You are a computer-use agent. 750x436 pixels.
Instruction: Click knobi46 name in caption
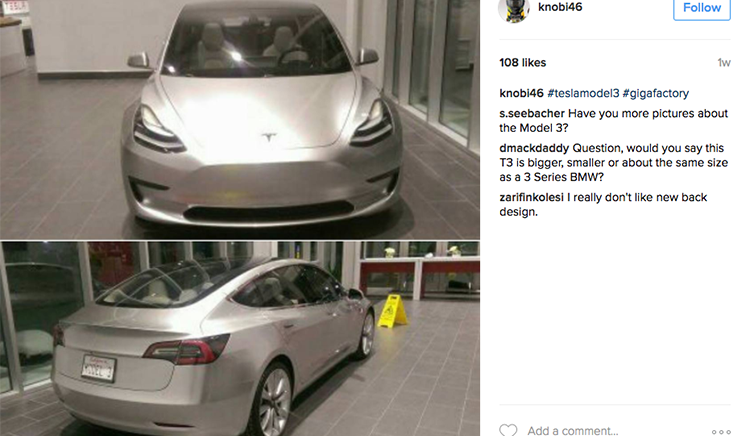coord(521,93)
